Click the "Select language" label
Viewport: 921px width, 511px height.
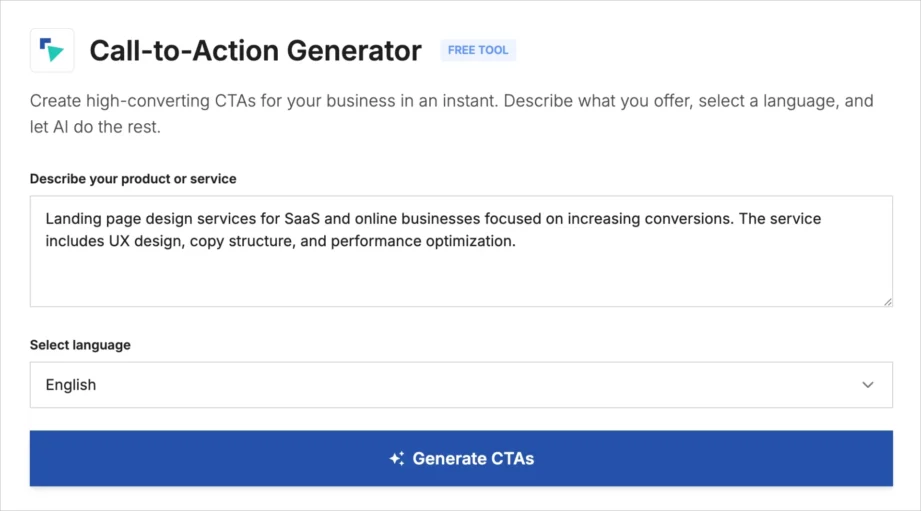(x=80, y=345)
